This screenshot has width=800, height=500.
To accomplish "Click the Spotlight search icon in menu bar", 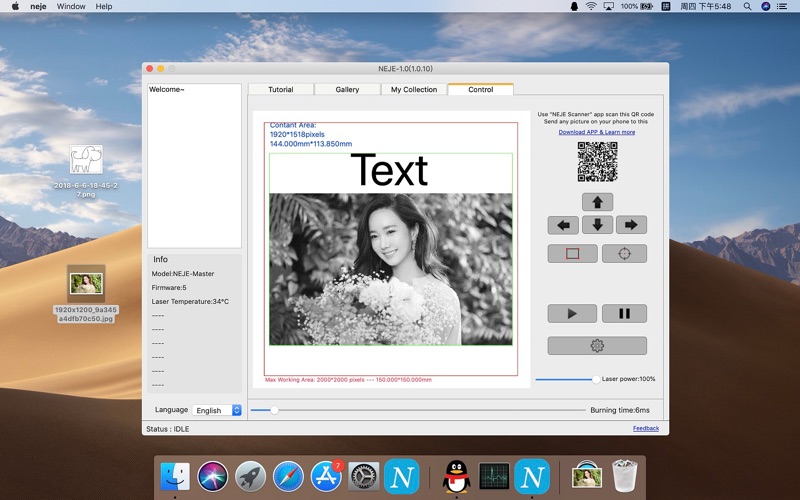I will [x=747, y=6].
